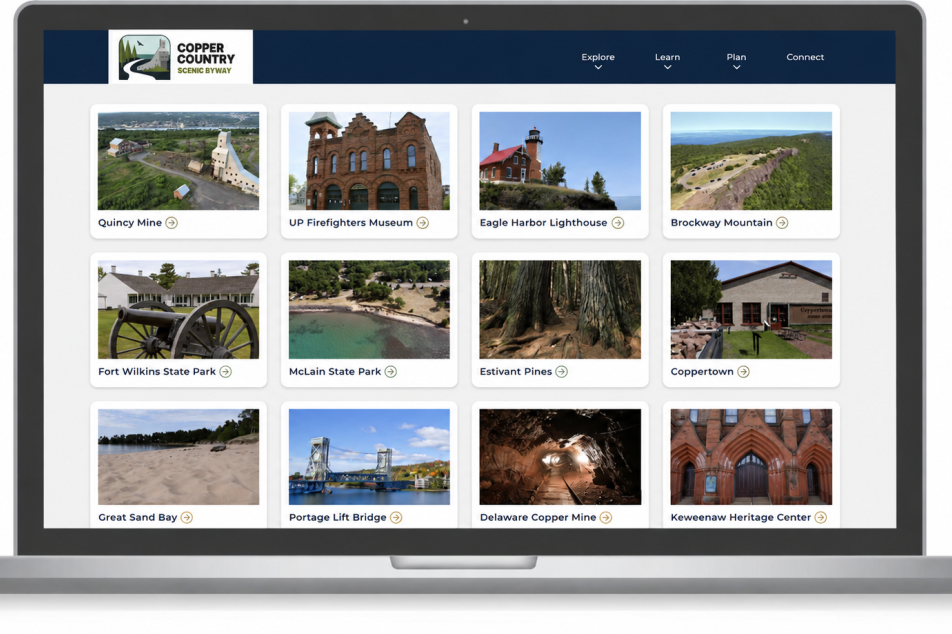Select the Delaware mine tunnel photo
Screen dimensions: 952x634
tap(560, 457)
